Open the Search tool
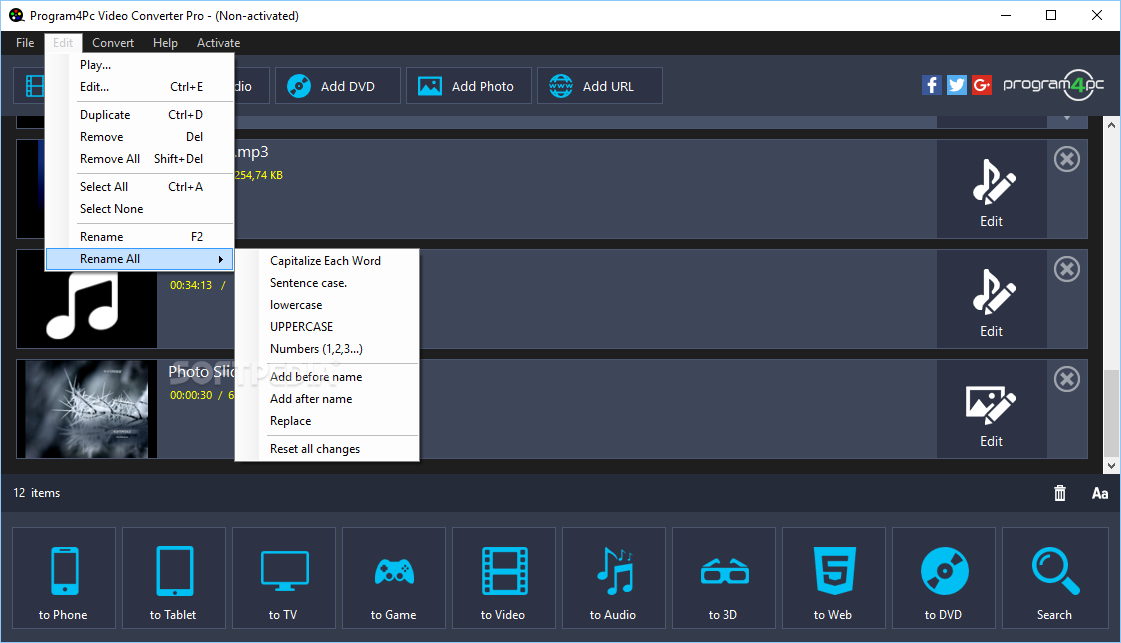The height and width of the screenshot is (643, 1121). coord(1055,578)
